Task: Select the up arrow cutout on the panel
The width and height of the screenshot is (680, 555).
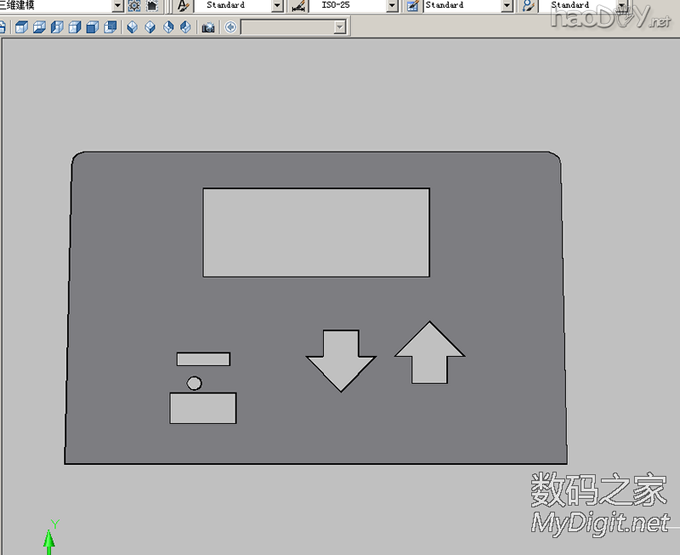Action: [x=429, y=353]
